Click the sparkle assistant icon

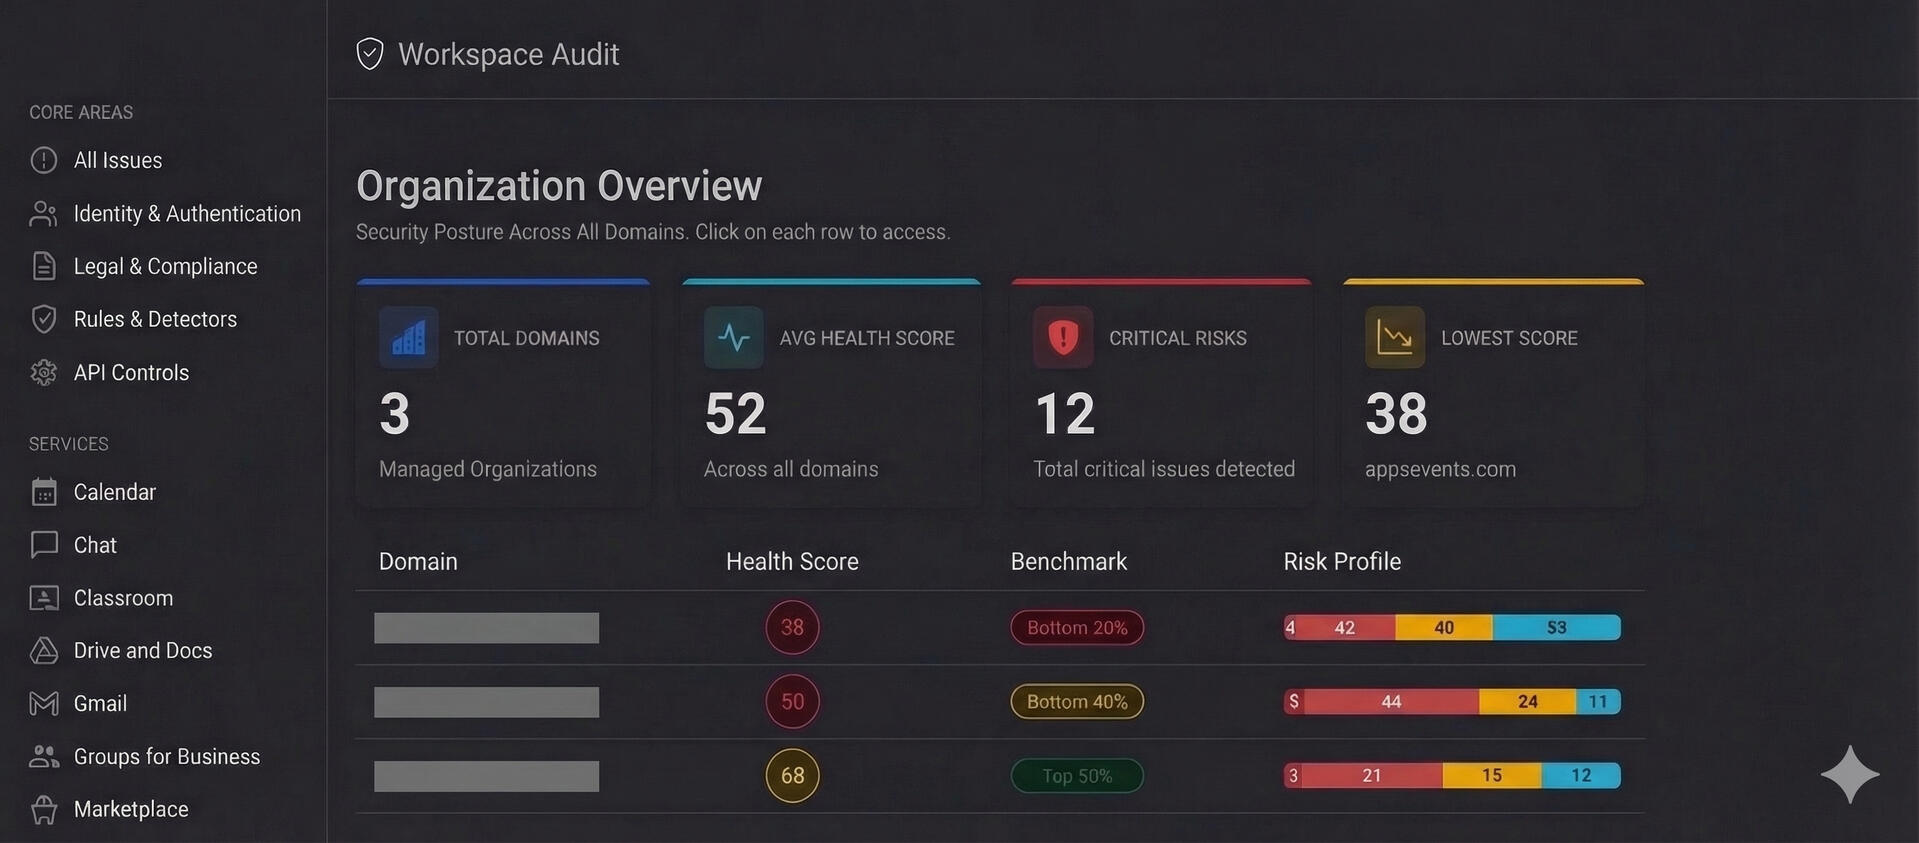pyautogui.click(x=1849, y=774)
